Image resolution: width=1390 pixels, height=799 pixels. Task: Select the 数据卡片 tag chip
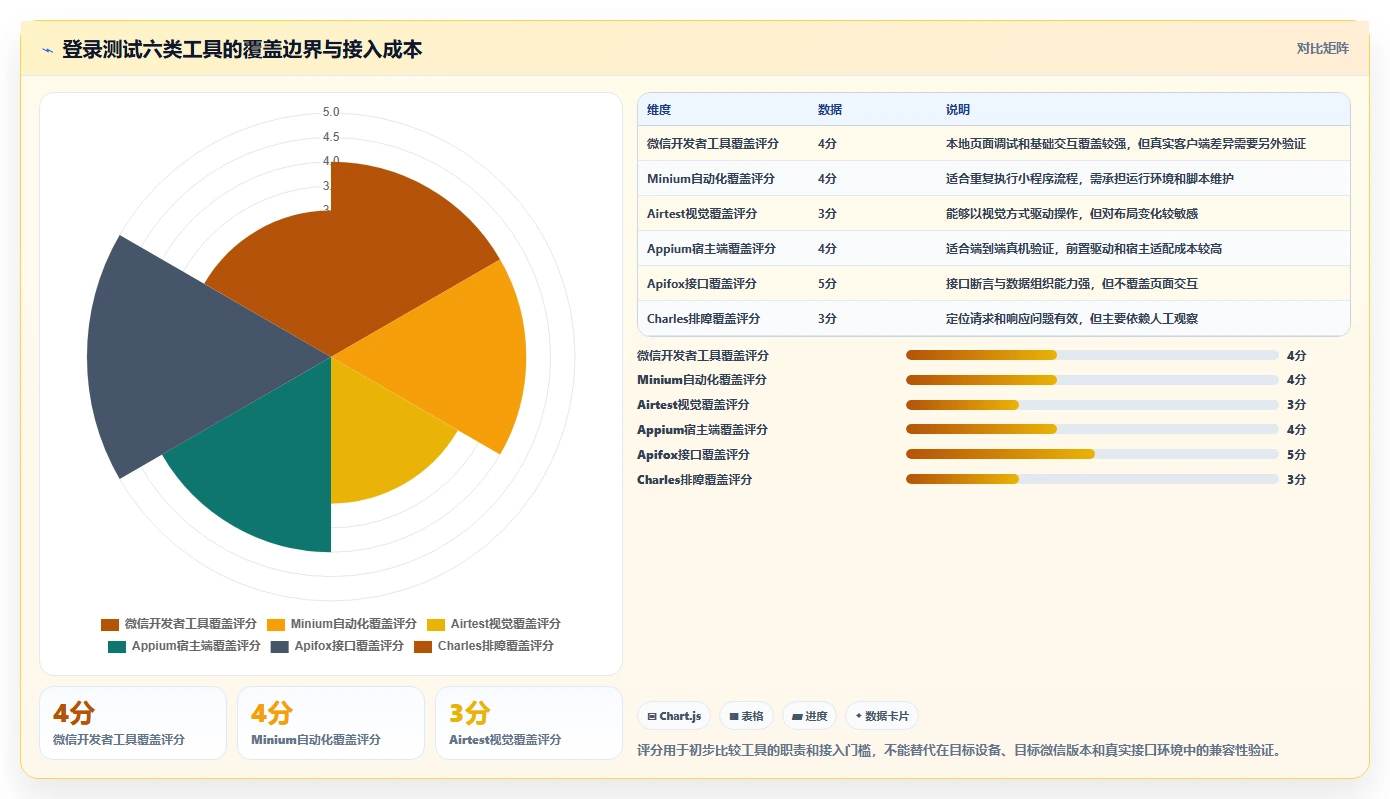882,716
